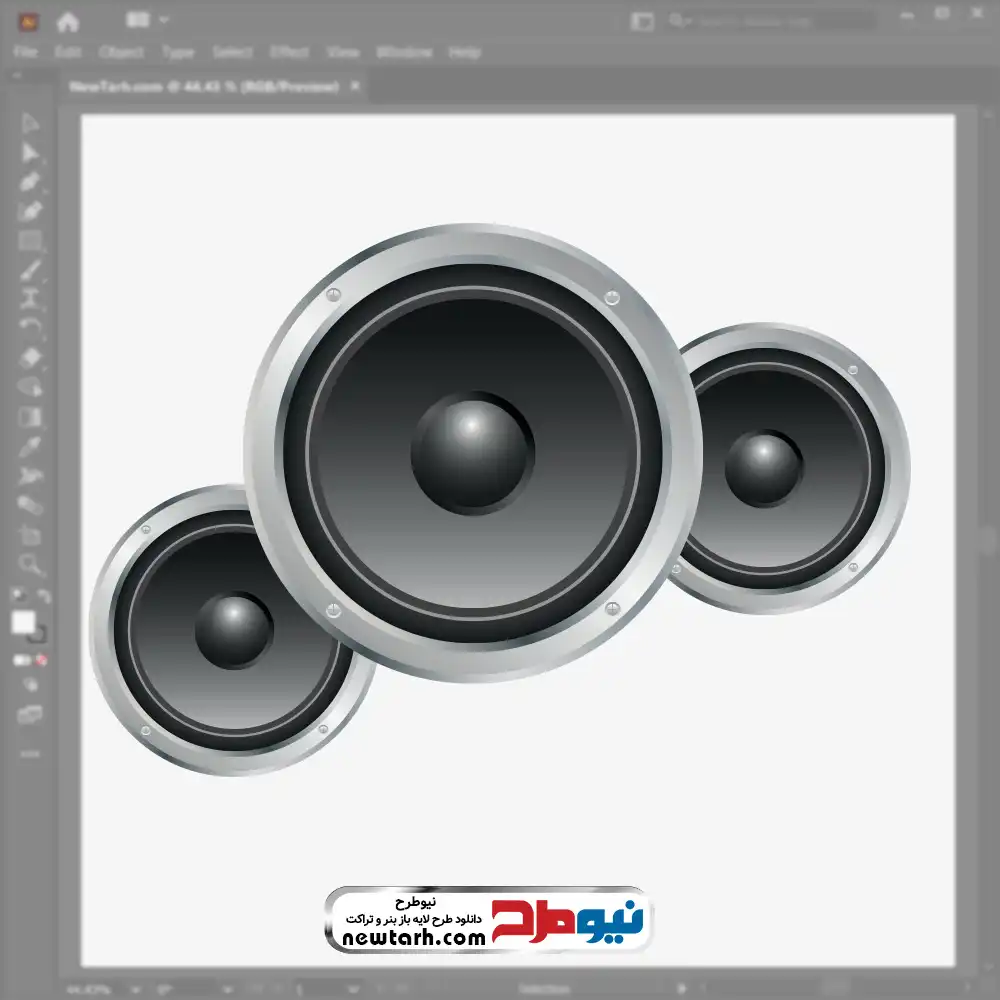The image size is (1000, 1000).
Task: Click Edit Toolbar three-dots button
Action: tap(30, 752)
